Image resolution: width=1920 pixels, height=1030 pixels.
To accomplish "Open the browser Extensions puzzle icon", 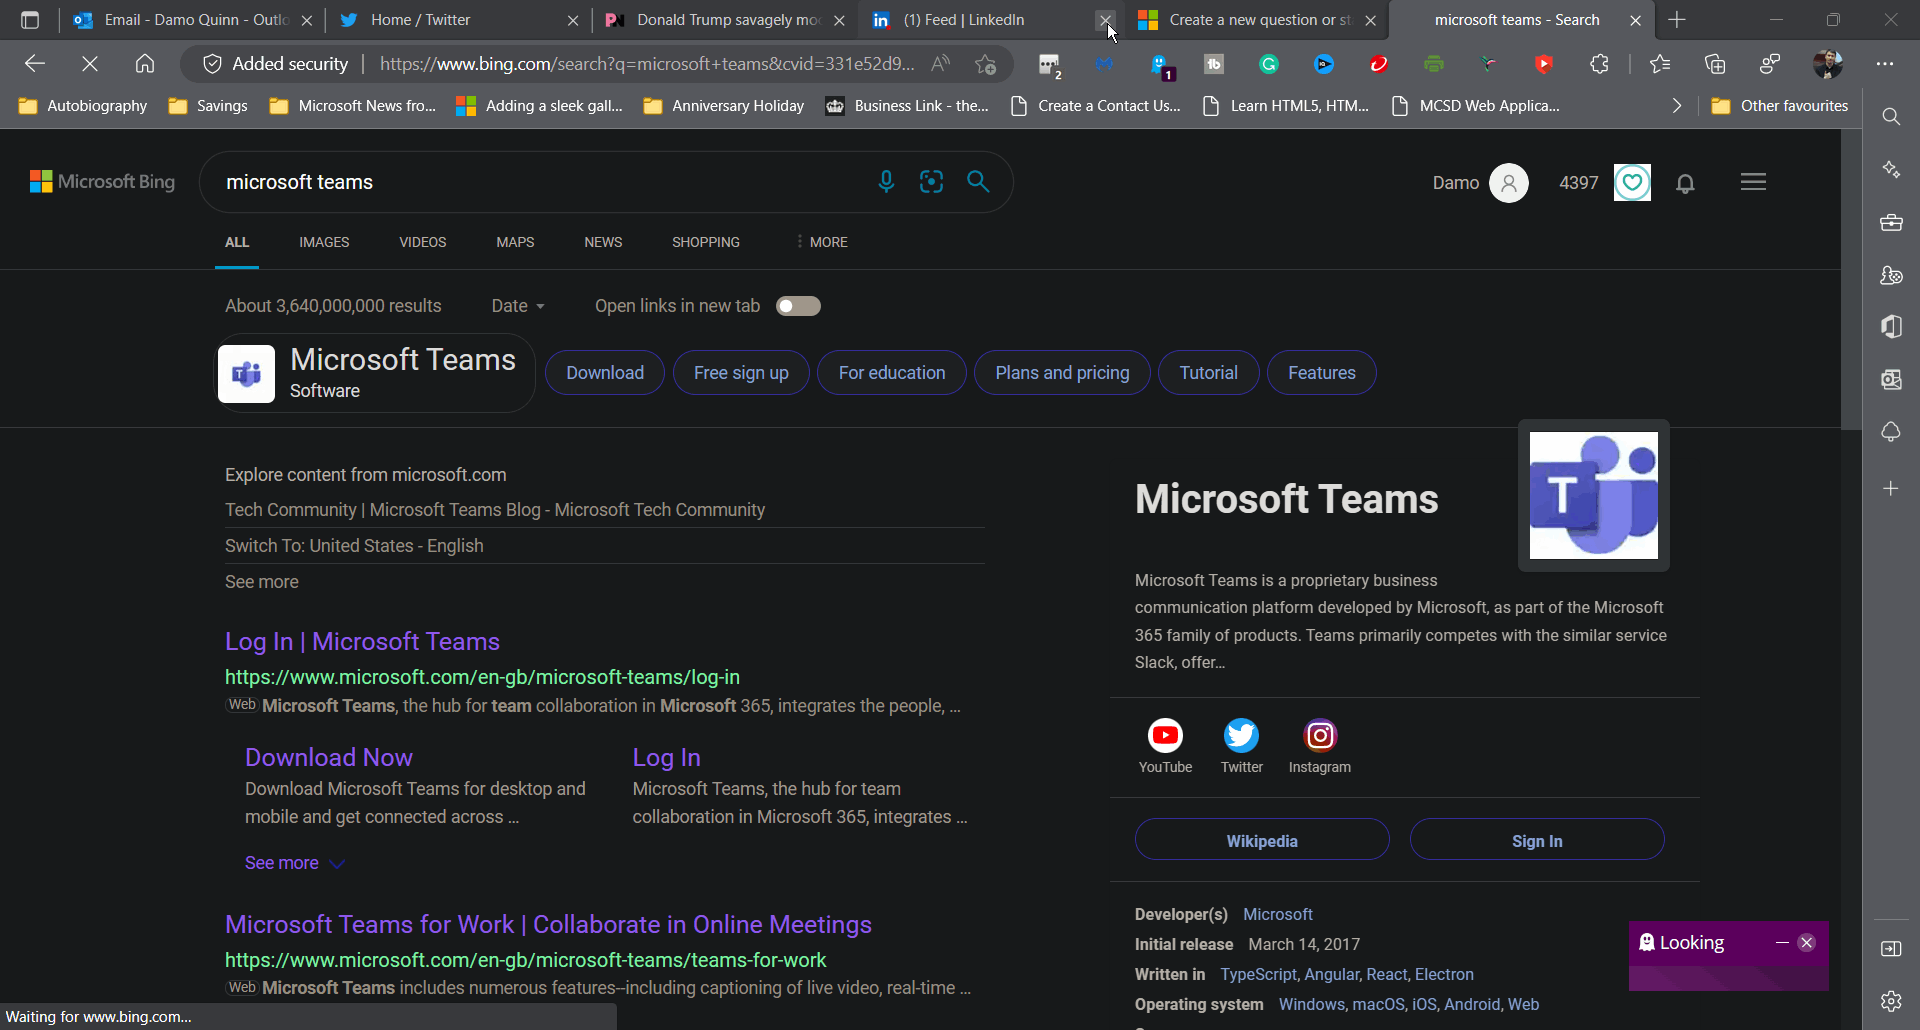I will 1599,64.
